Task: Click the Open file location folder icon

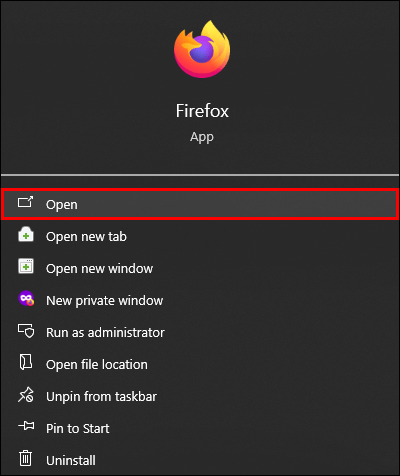Action: [x=26, y=362]
